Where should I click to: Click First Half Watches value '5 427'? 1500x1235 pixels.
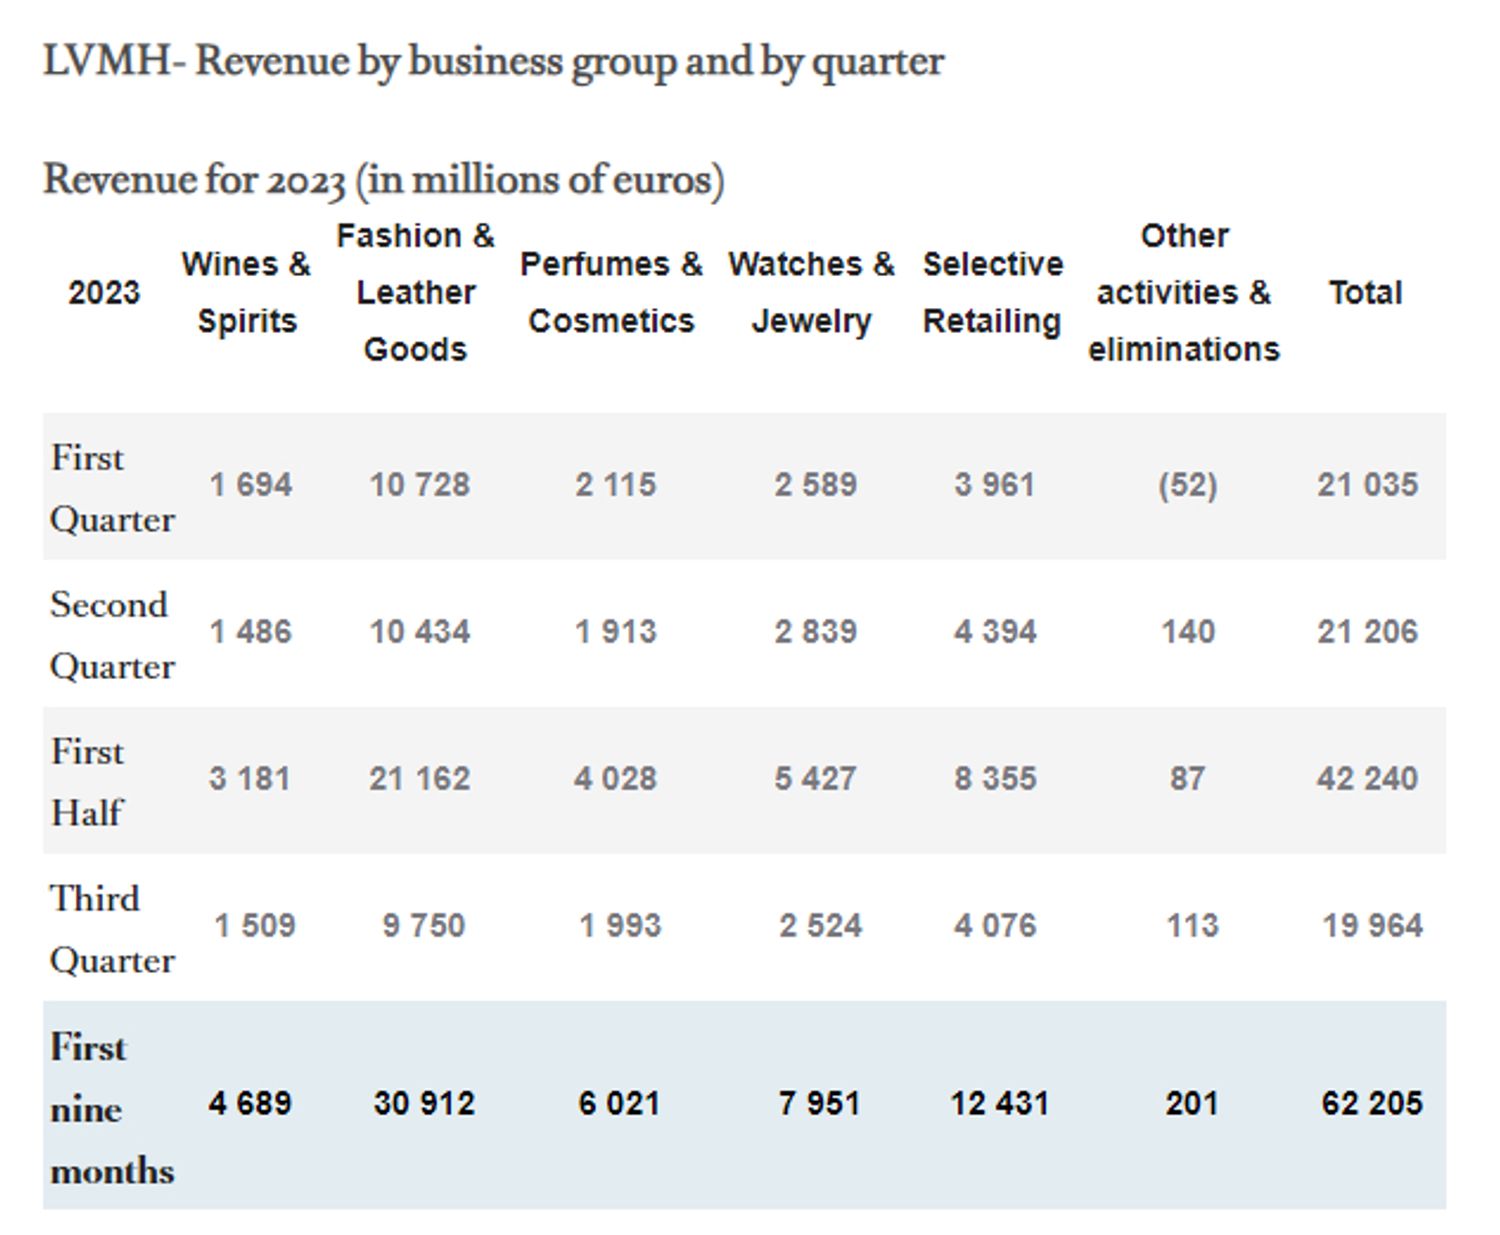pyautogui.click(x=816, y=779)
